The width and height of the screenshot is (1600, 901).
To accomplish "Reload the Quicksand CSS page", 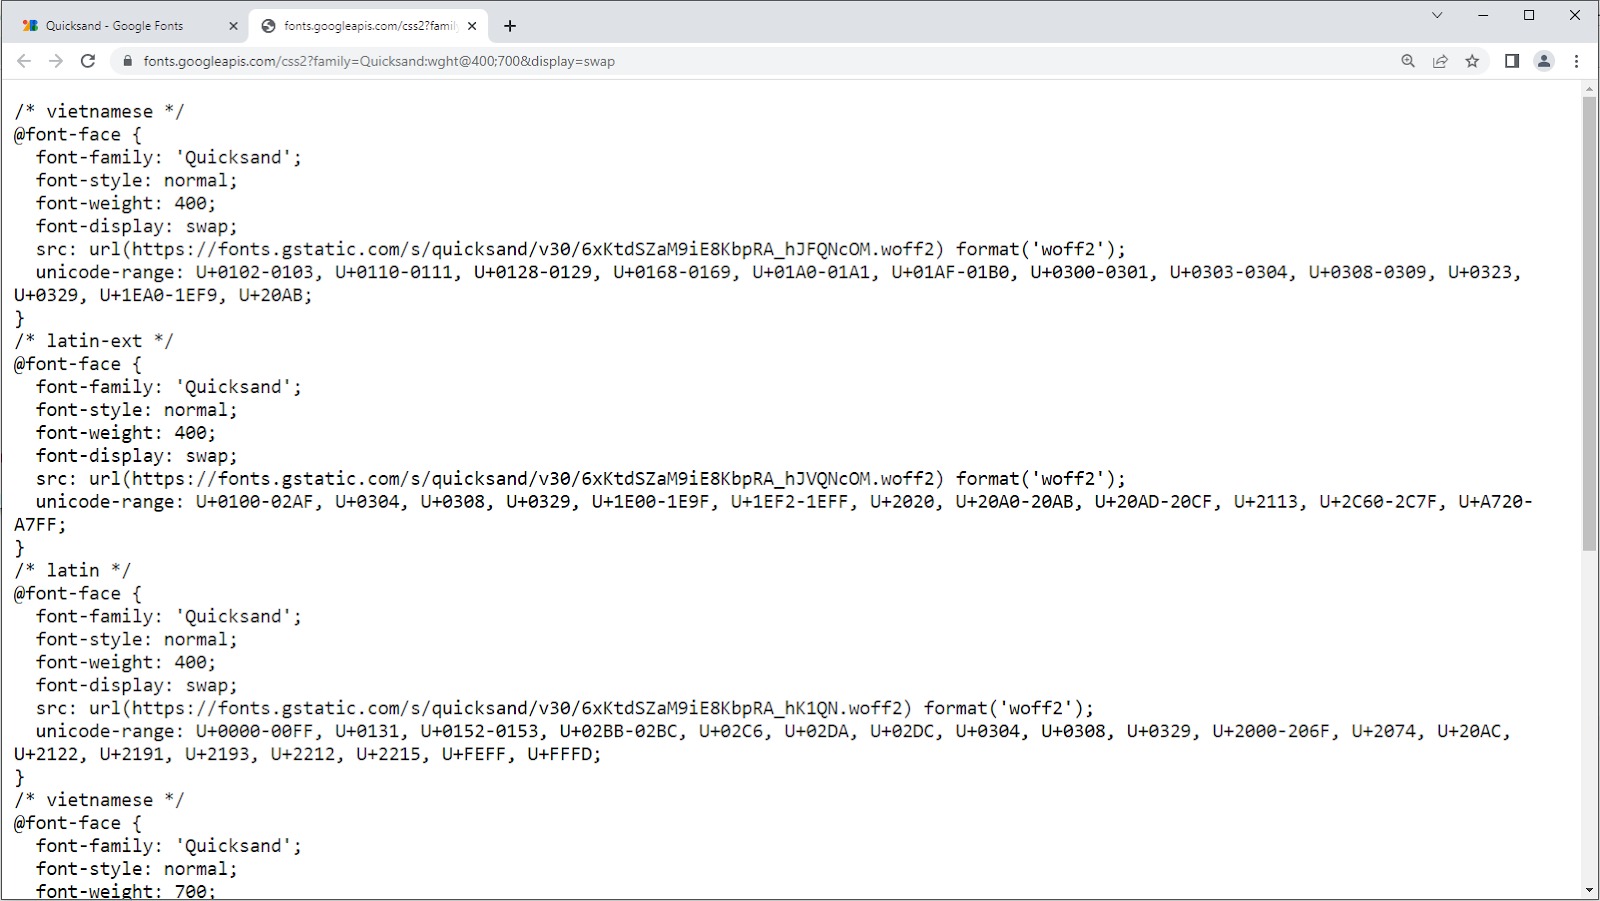I will pos(88,61).
